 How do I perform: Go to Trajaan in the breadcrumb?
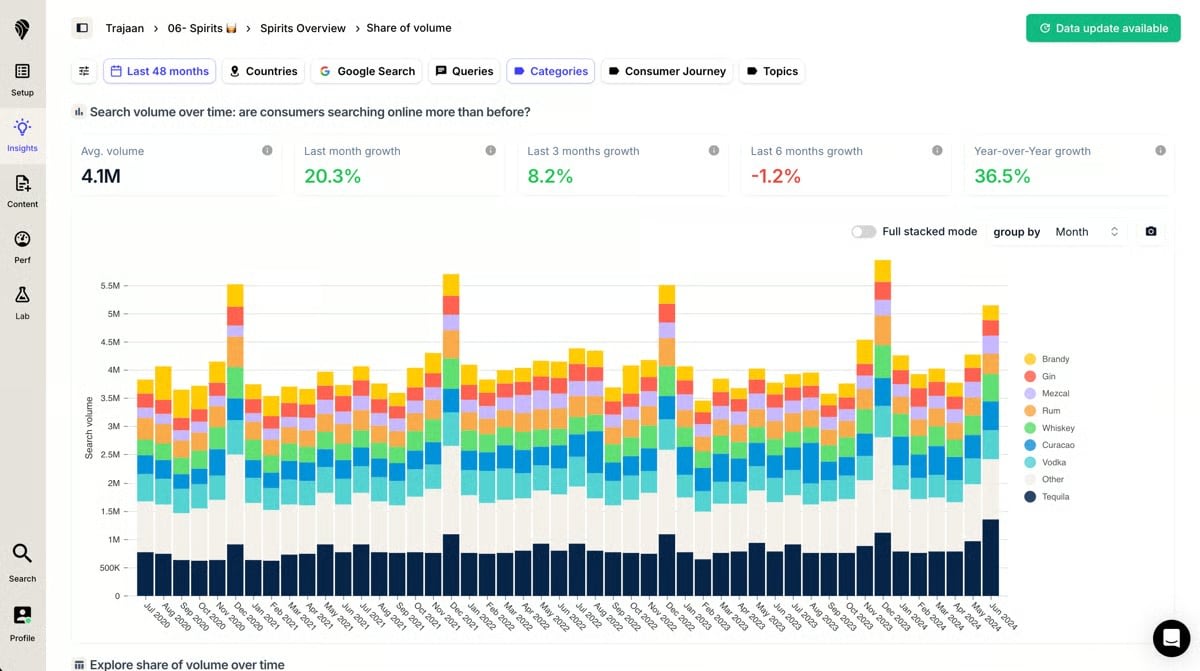pos(125,28)
